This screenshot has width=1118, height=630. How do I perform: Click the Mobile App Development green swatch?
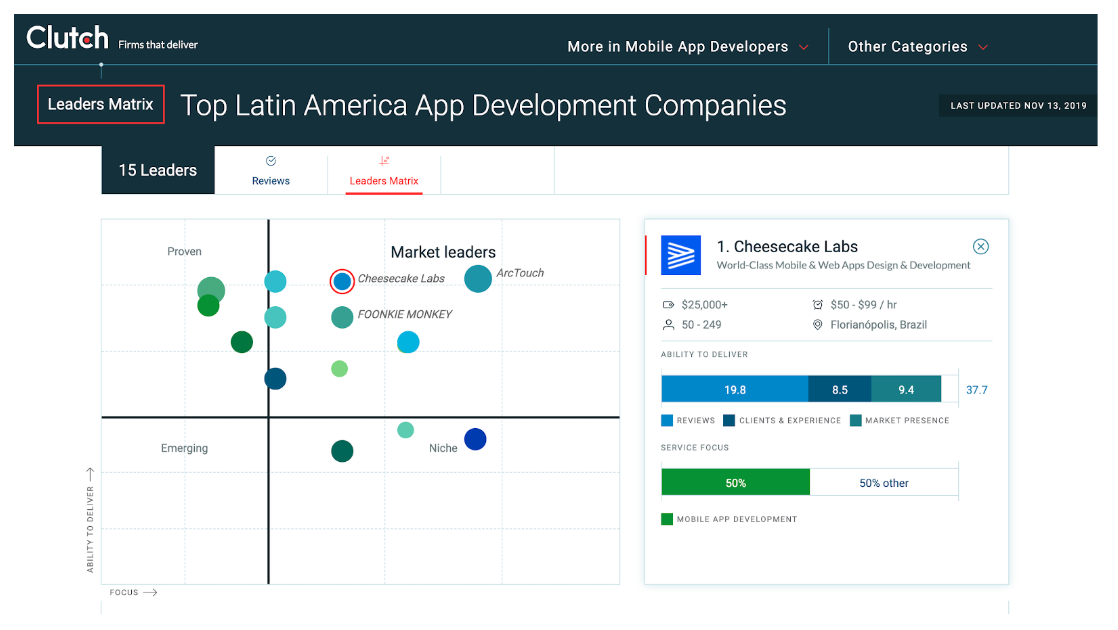pyautogui.click(x=667, y=519)
